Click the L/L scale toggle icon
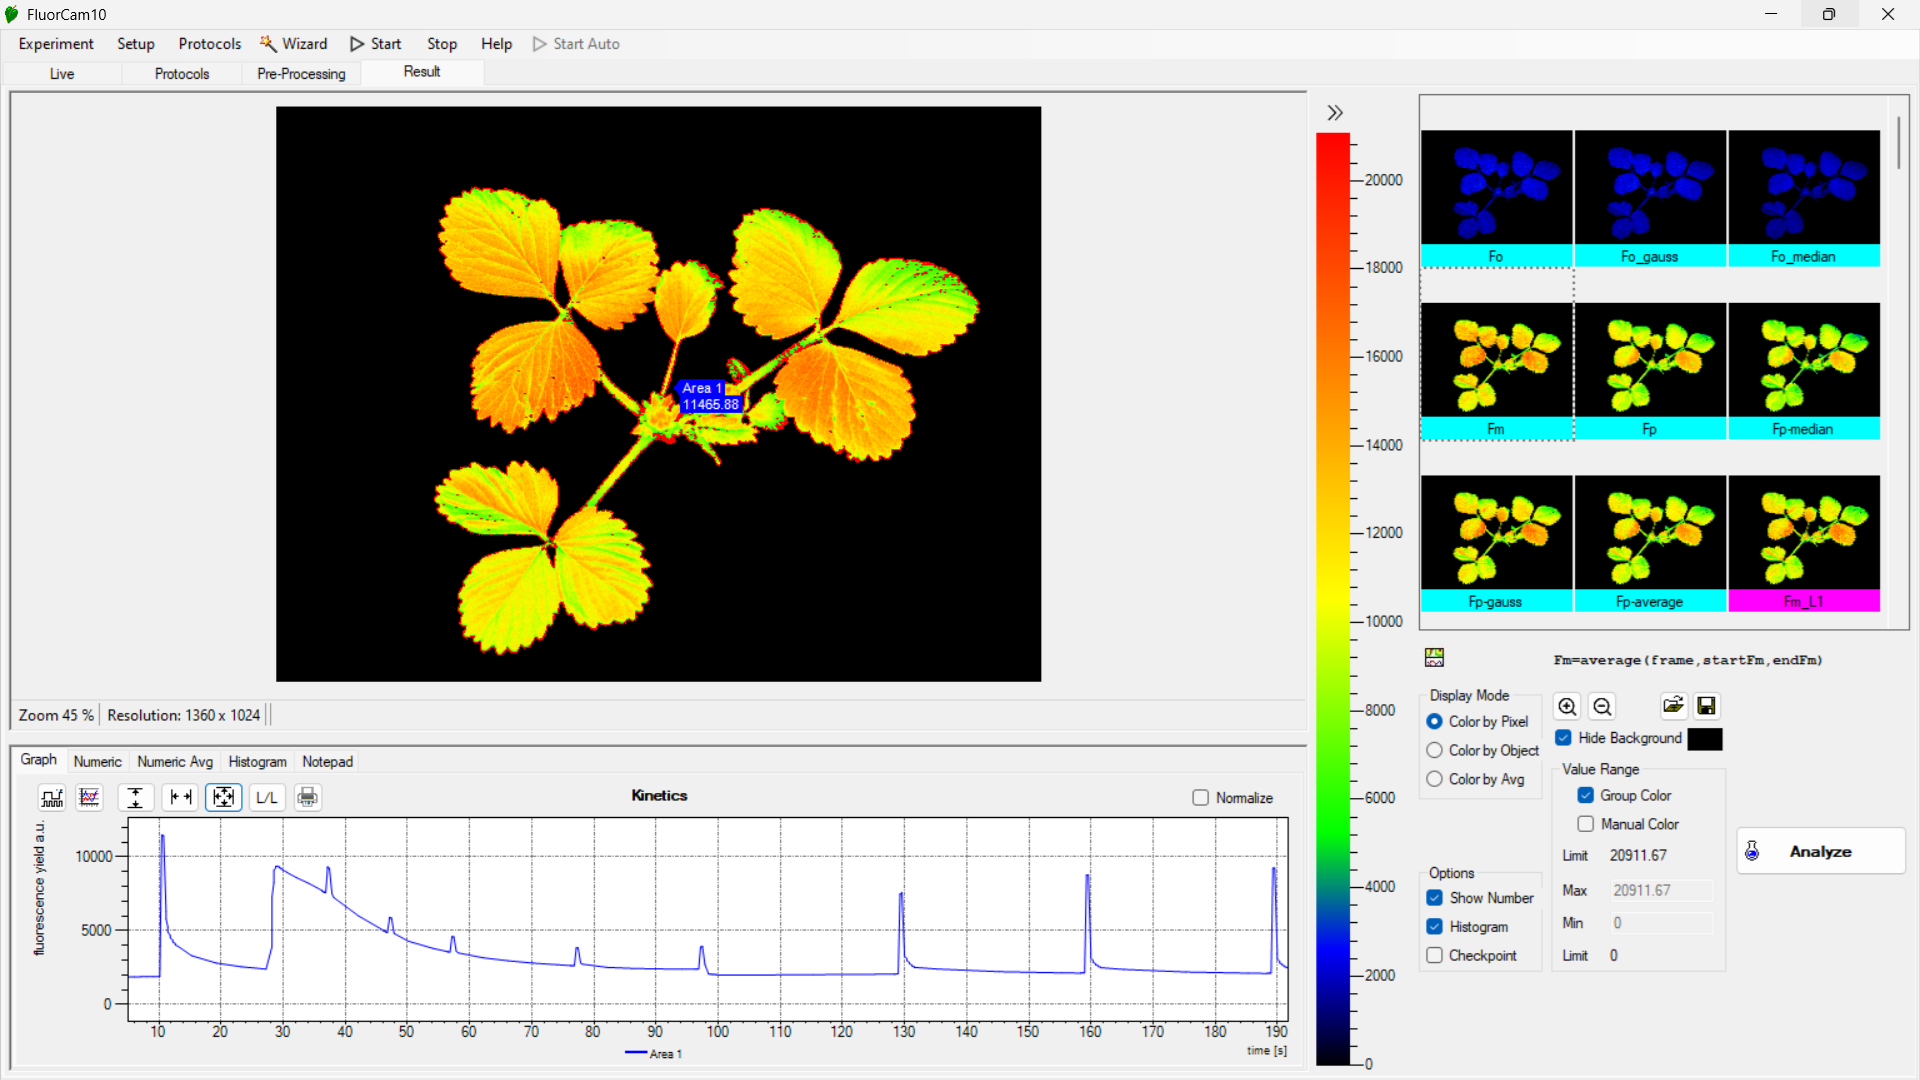This screenshot has height=1080, width=1920. click(266, 797)
